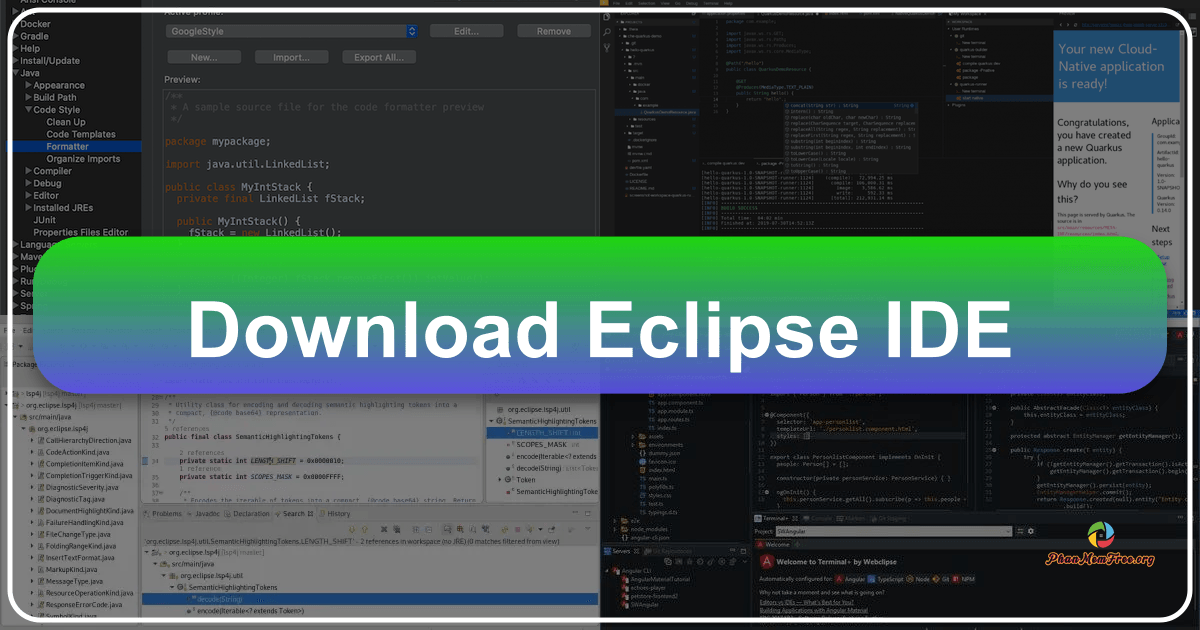Click the TypeScript icon in the Welcome message

click(x=872, y=578)
